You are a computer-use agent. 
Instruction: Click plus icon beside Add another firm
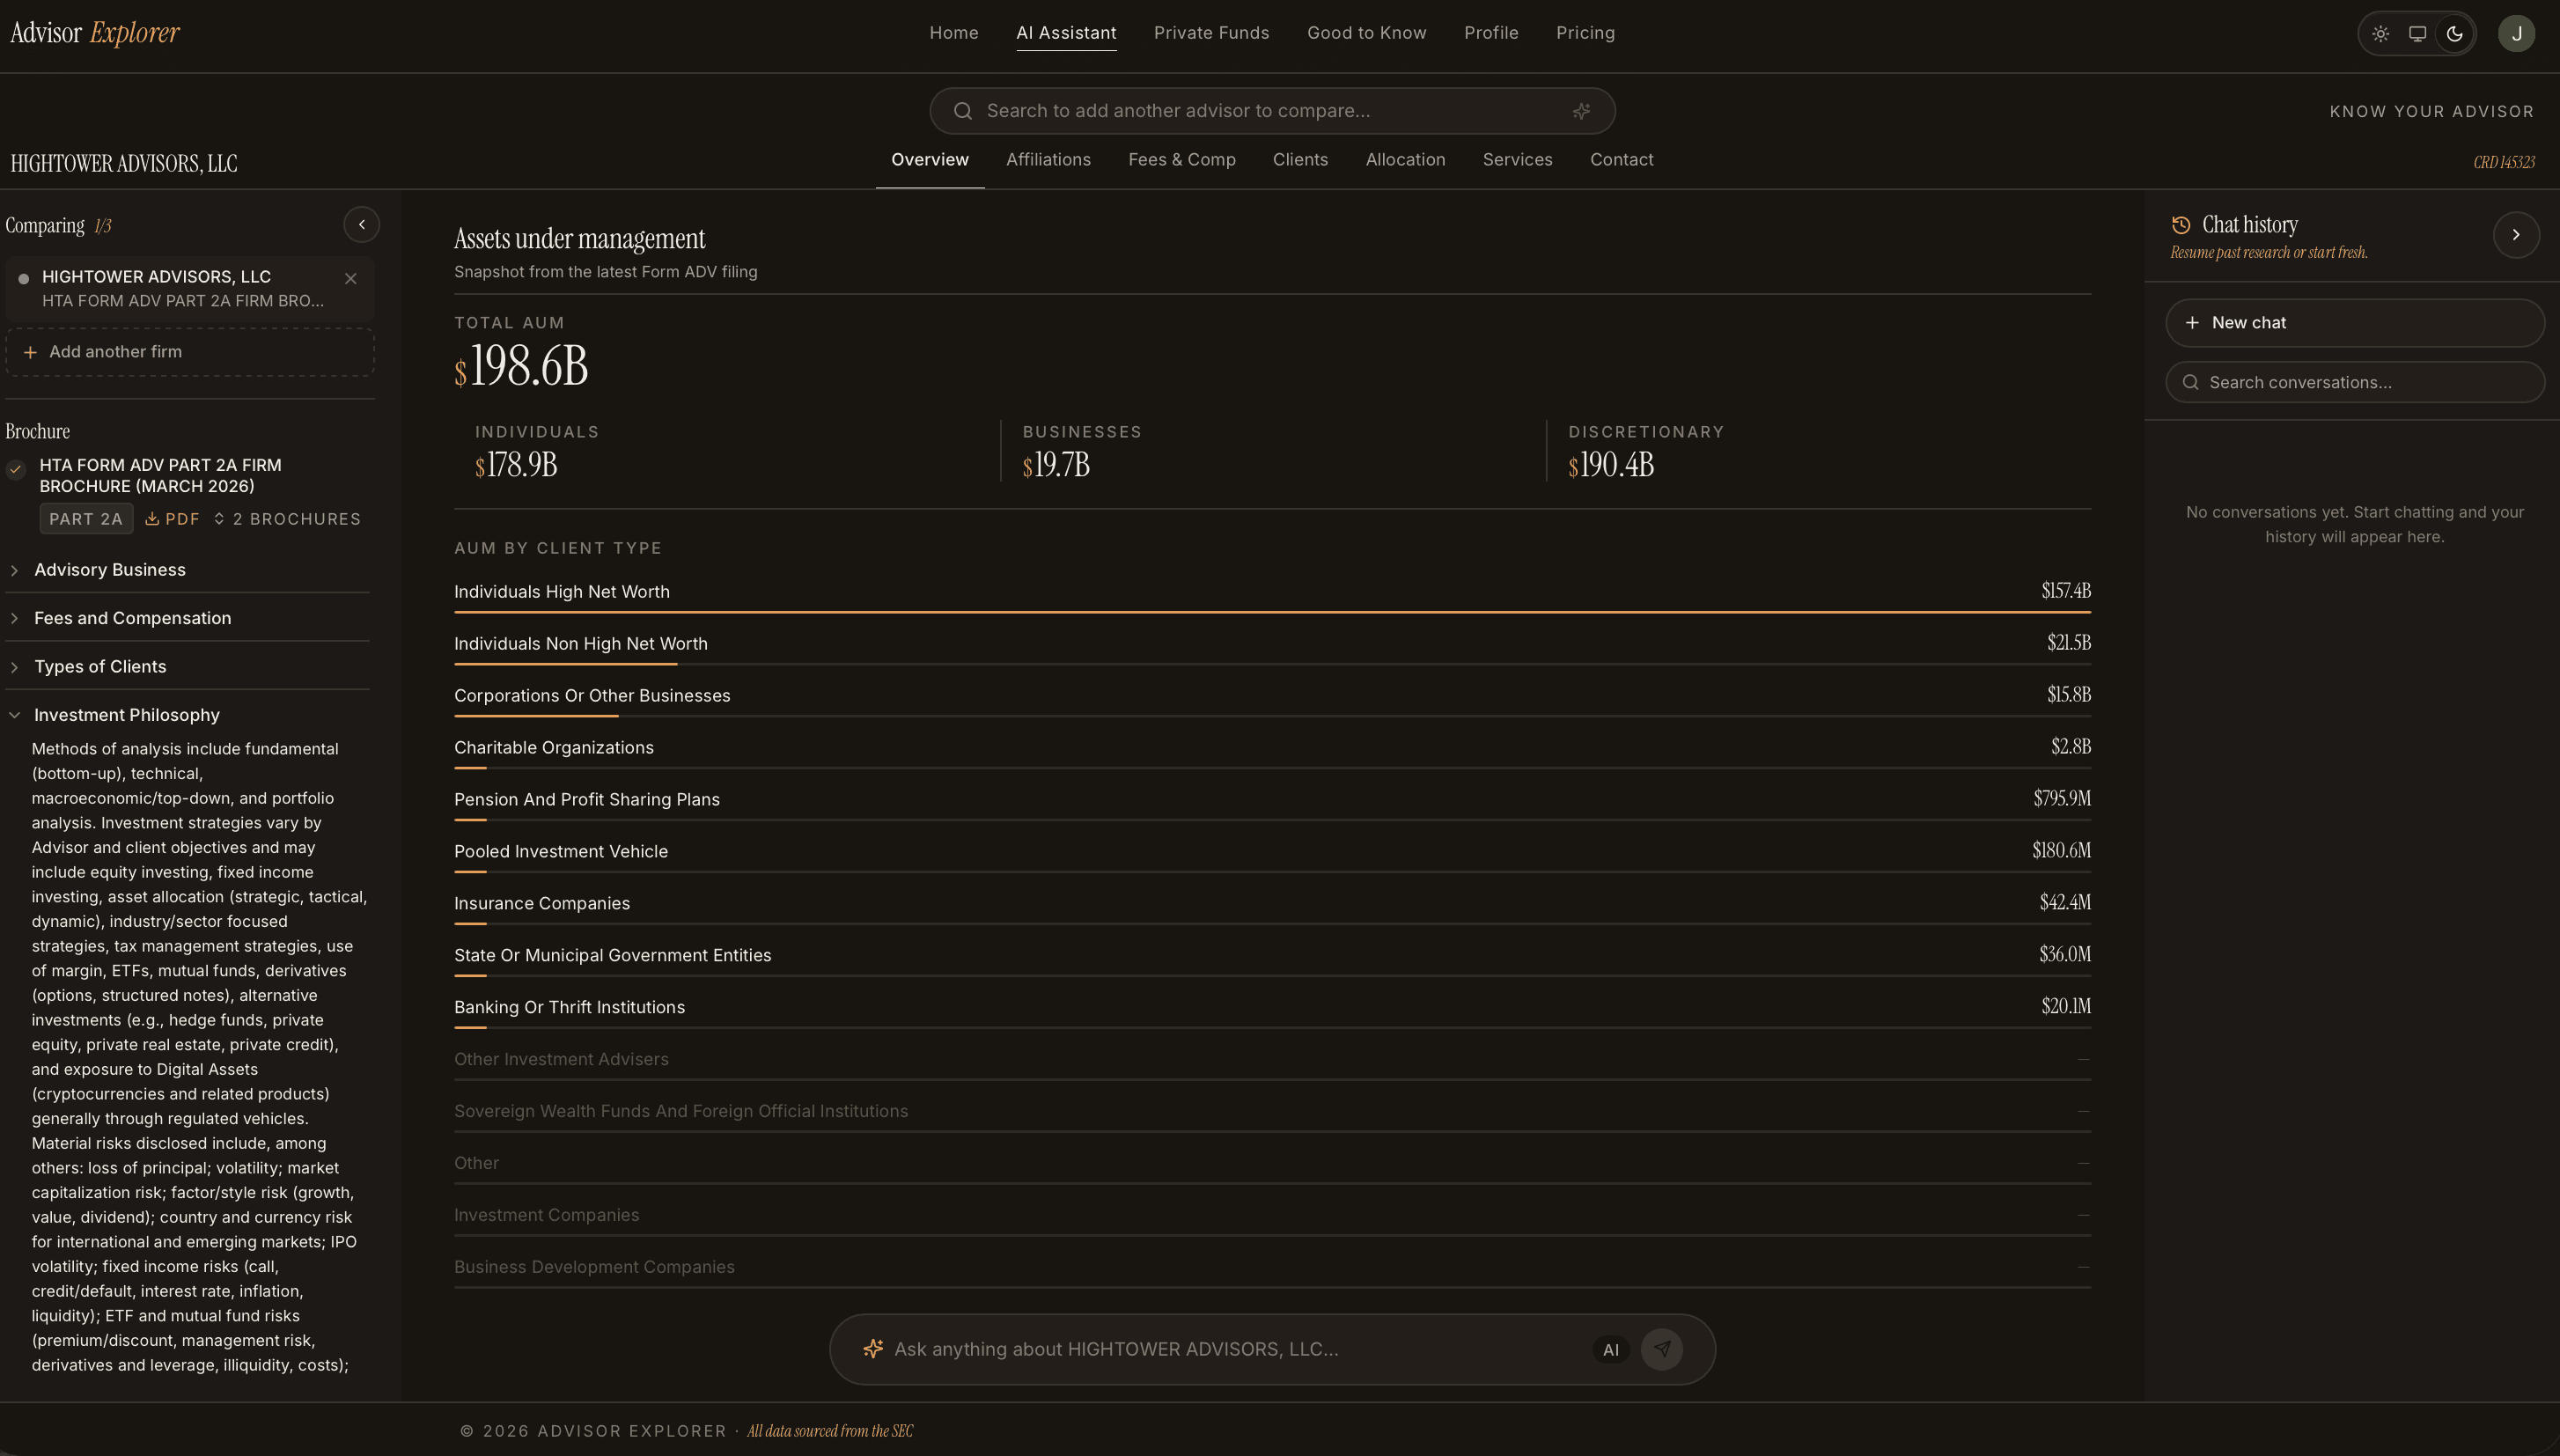tap(30, 352)
